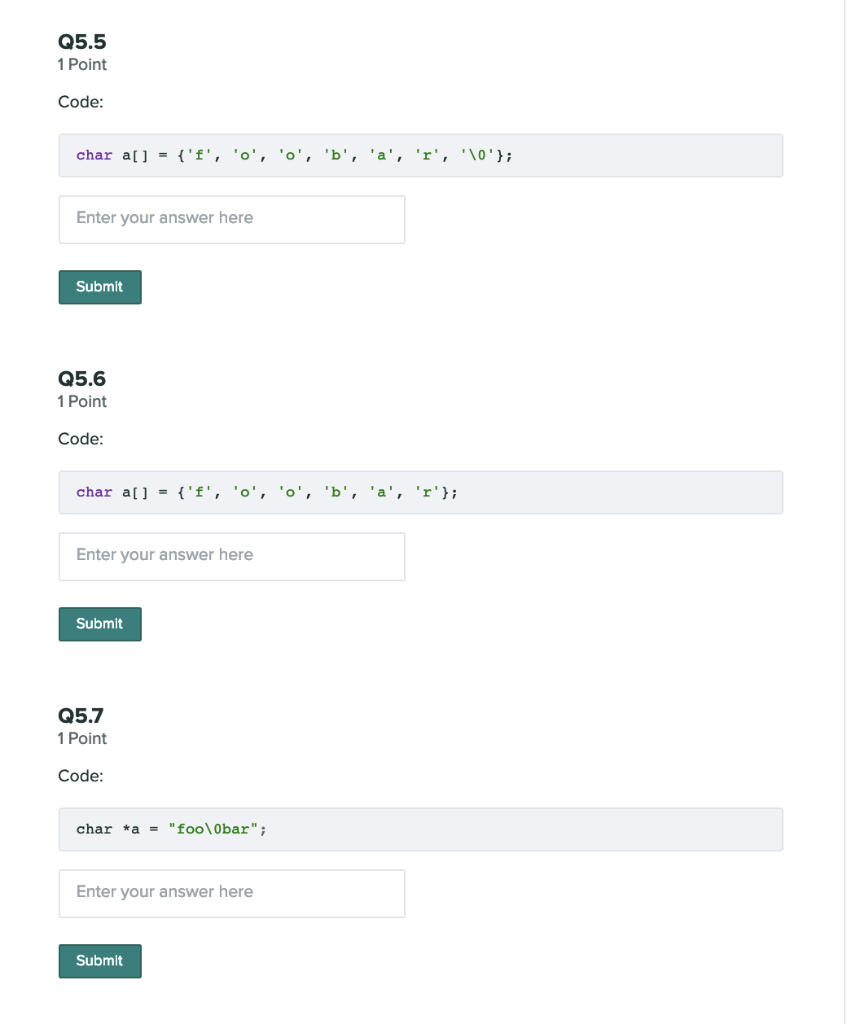
Task: Click the answer field for Q5.7
Action: [x=231, y=892]
